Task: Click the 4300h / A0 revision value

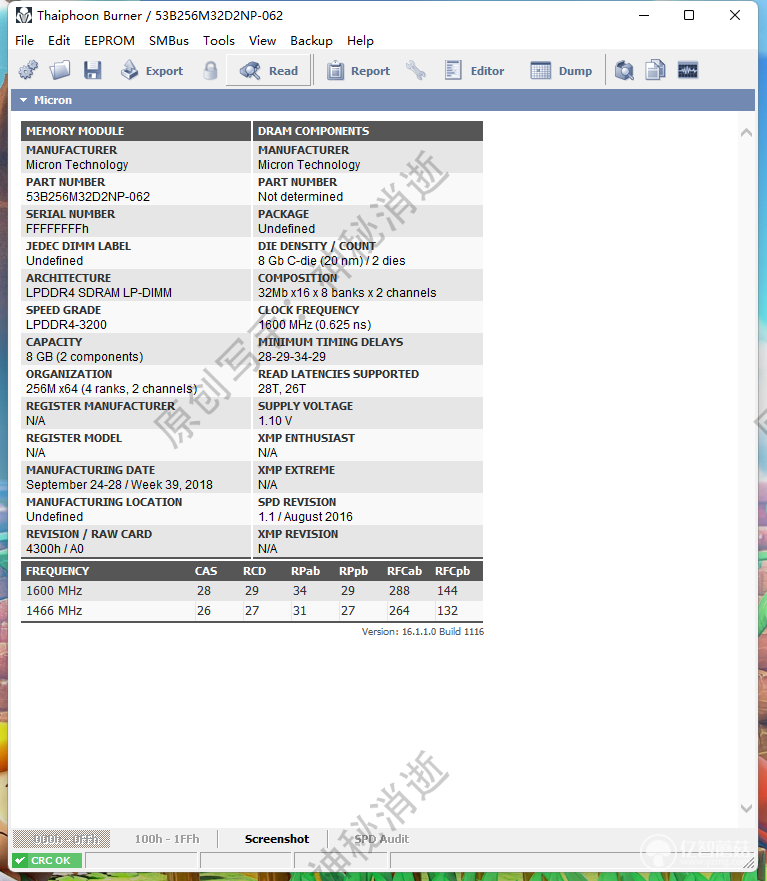Action: click(55, 549)
